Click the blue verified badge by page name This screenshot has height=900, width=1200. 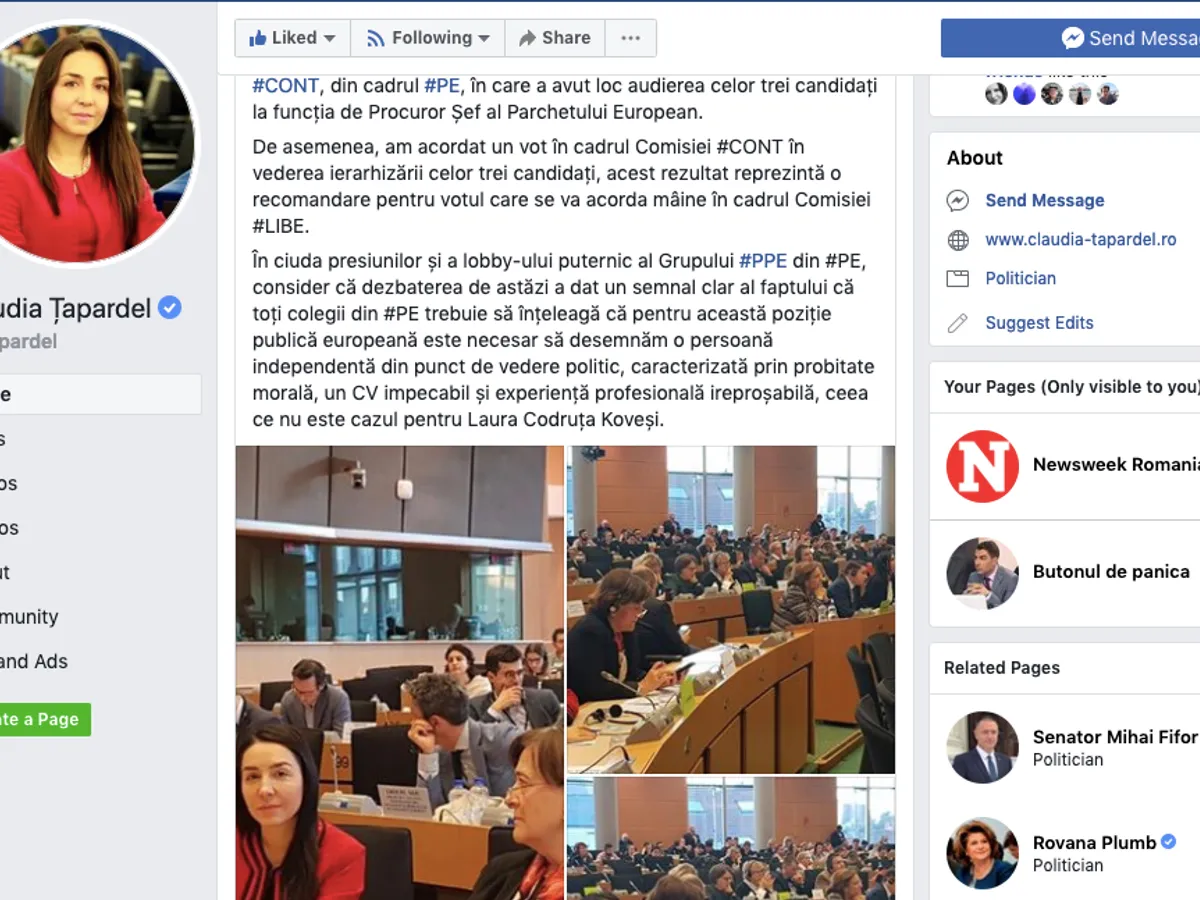[170, 308]
